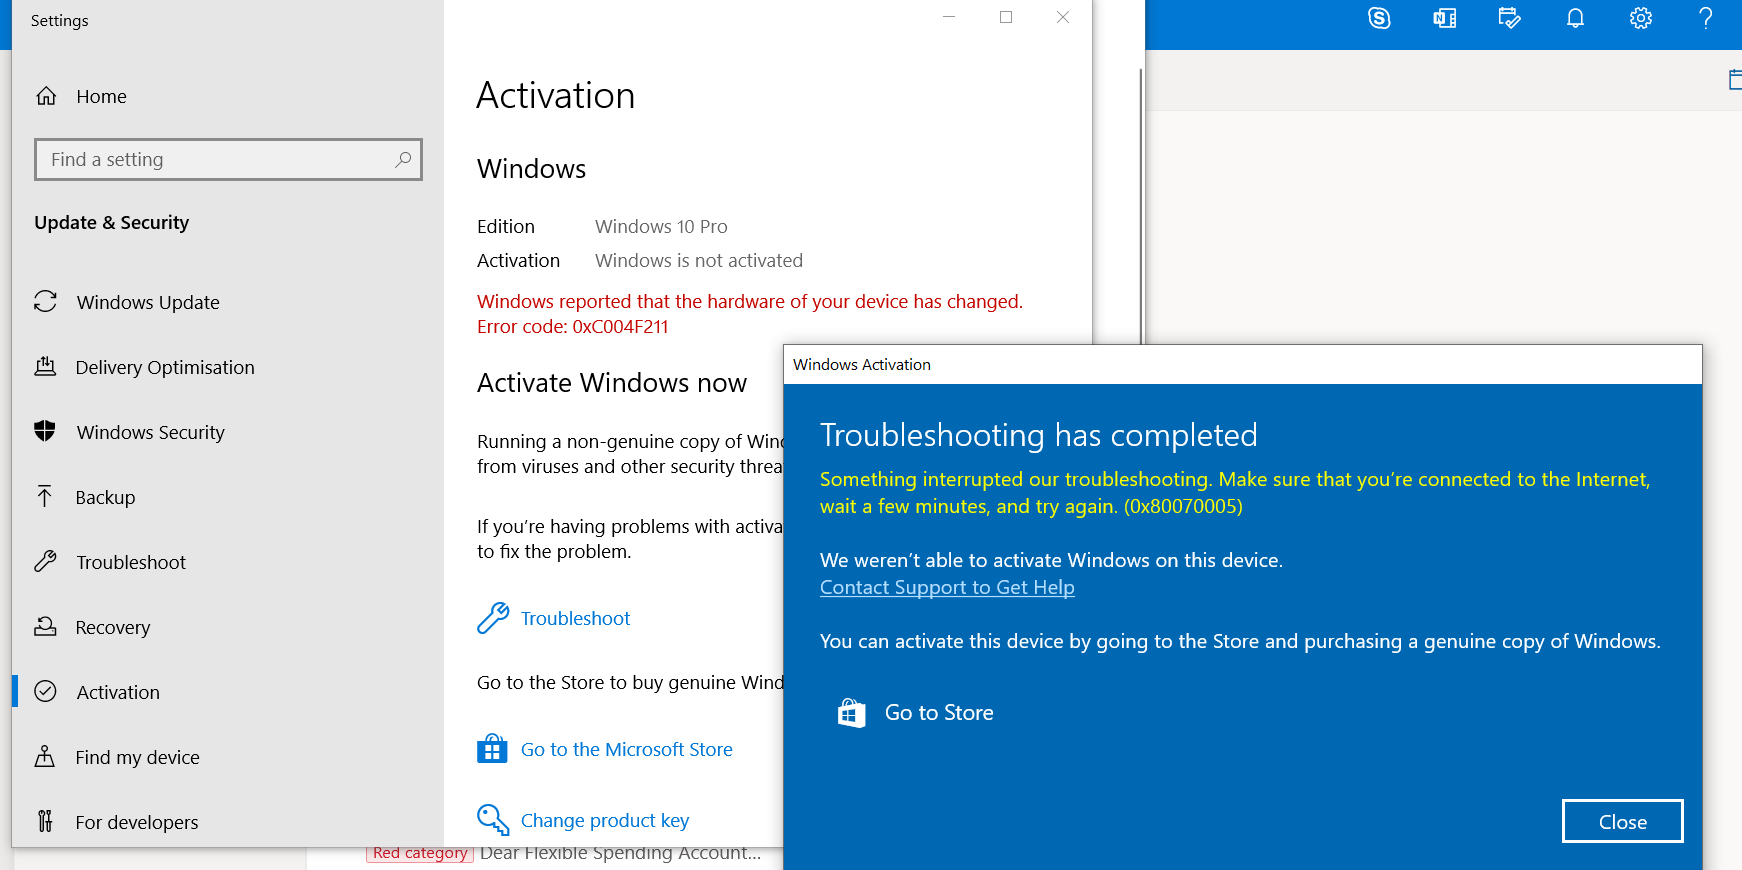Screen dimensions: 1742x870
Task: Click the Store icon beside Go to Store
Action: tap(851, 712)
